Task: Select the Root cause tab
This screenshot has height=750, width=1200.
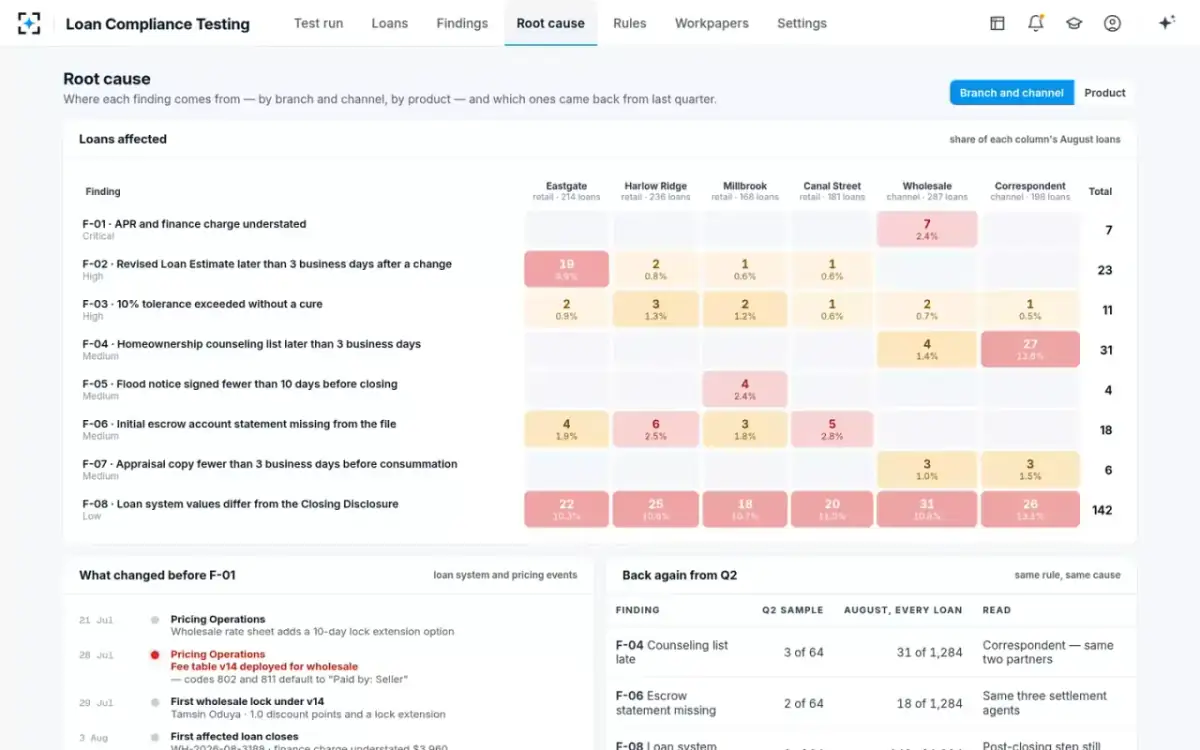Action: [550, 23]
